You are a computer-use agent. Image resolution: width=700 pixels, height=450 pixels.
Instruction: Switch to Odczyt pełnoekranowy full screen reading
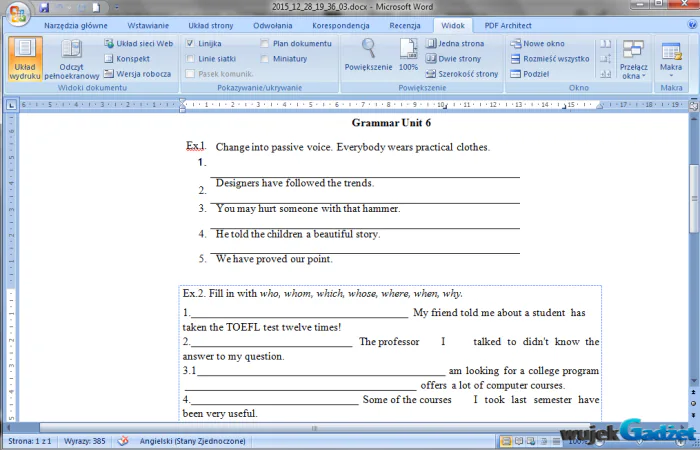click(x=71, y=59)
